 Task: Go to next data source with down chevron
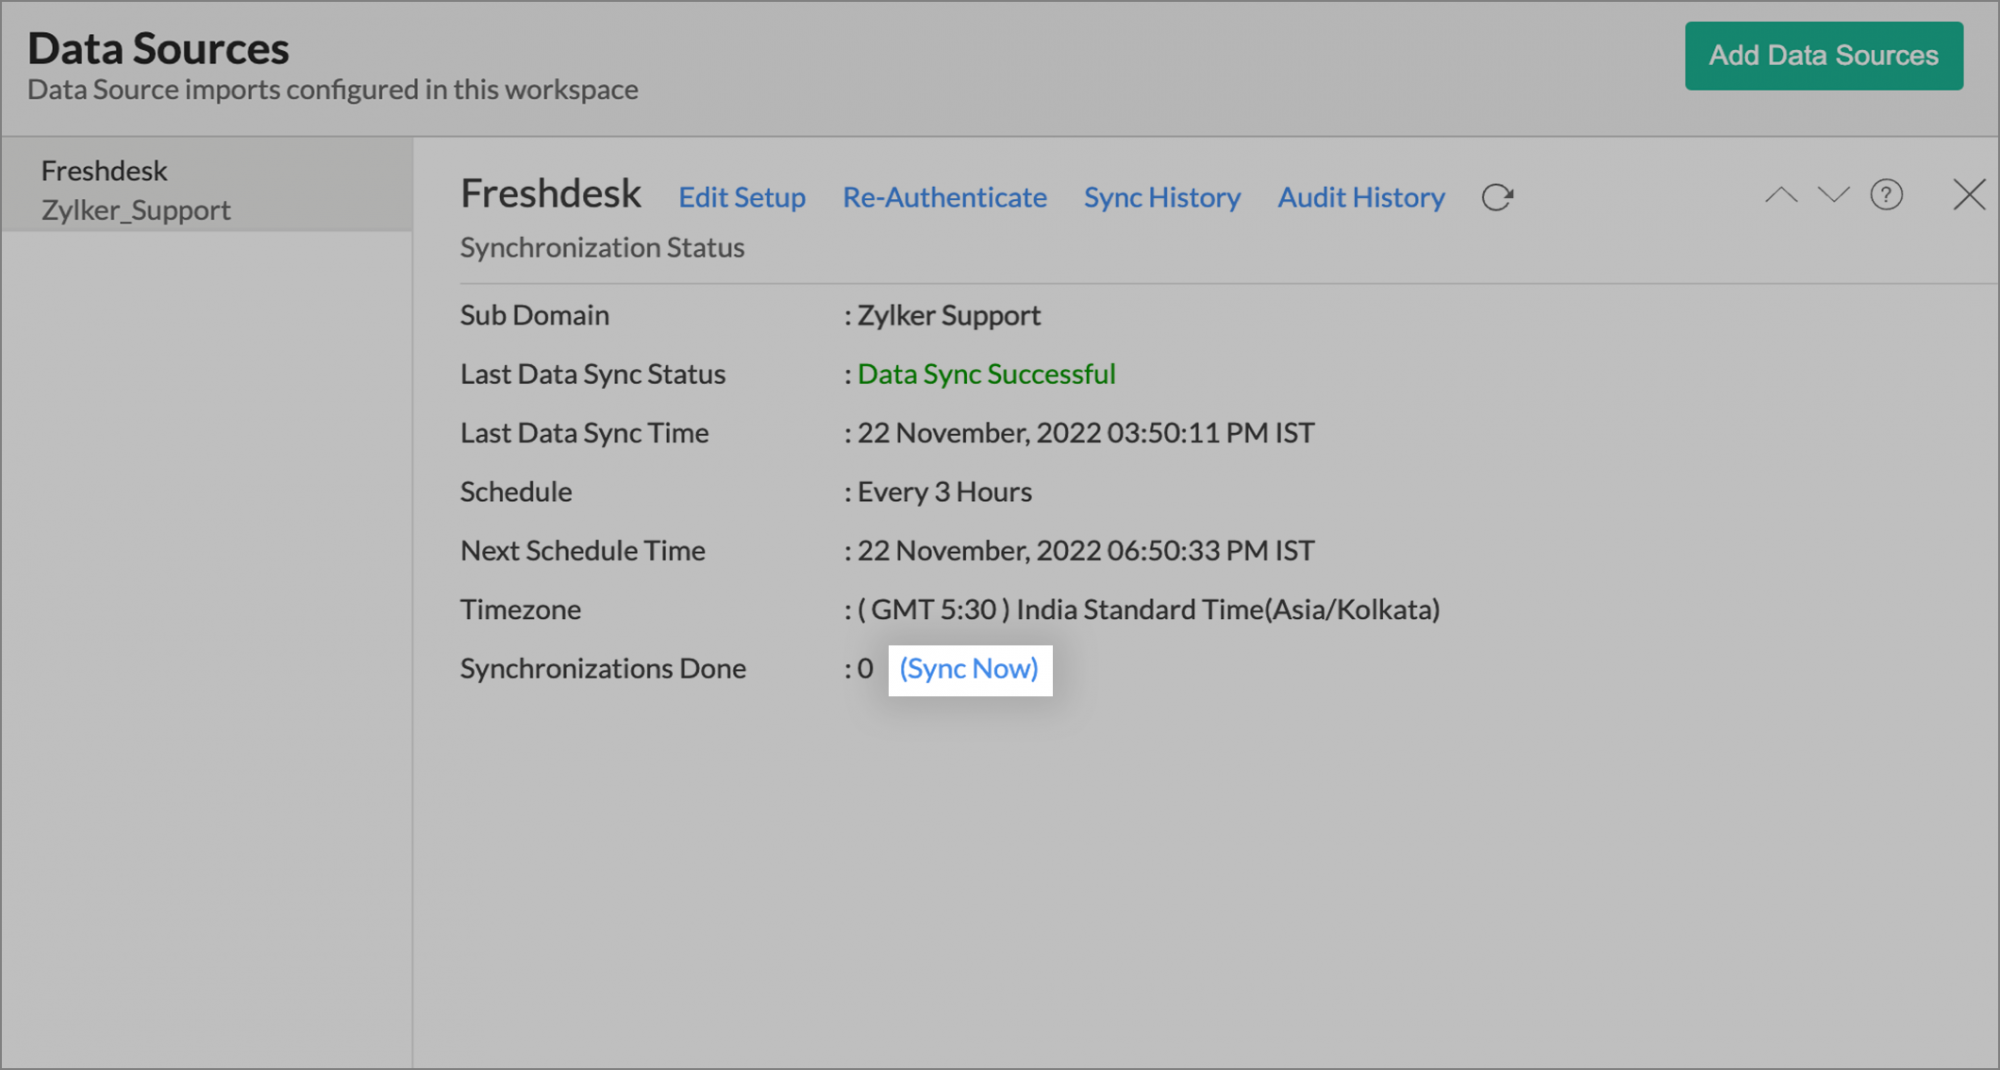pos(1833,195)
